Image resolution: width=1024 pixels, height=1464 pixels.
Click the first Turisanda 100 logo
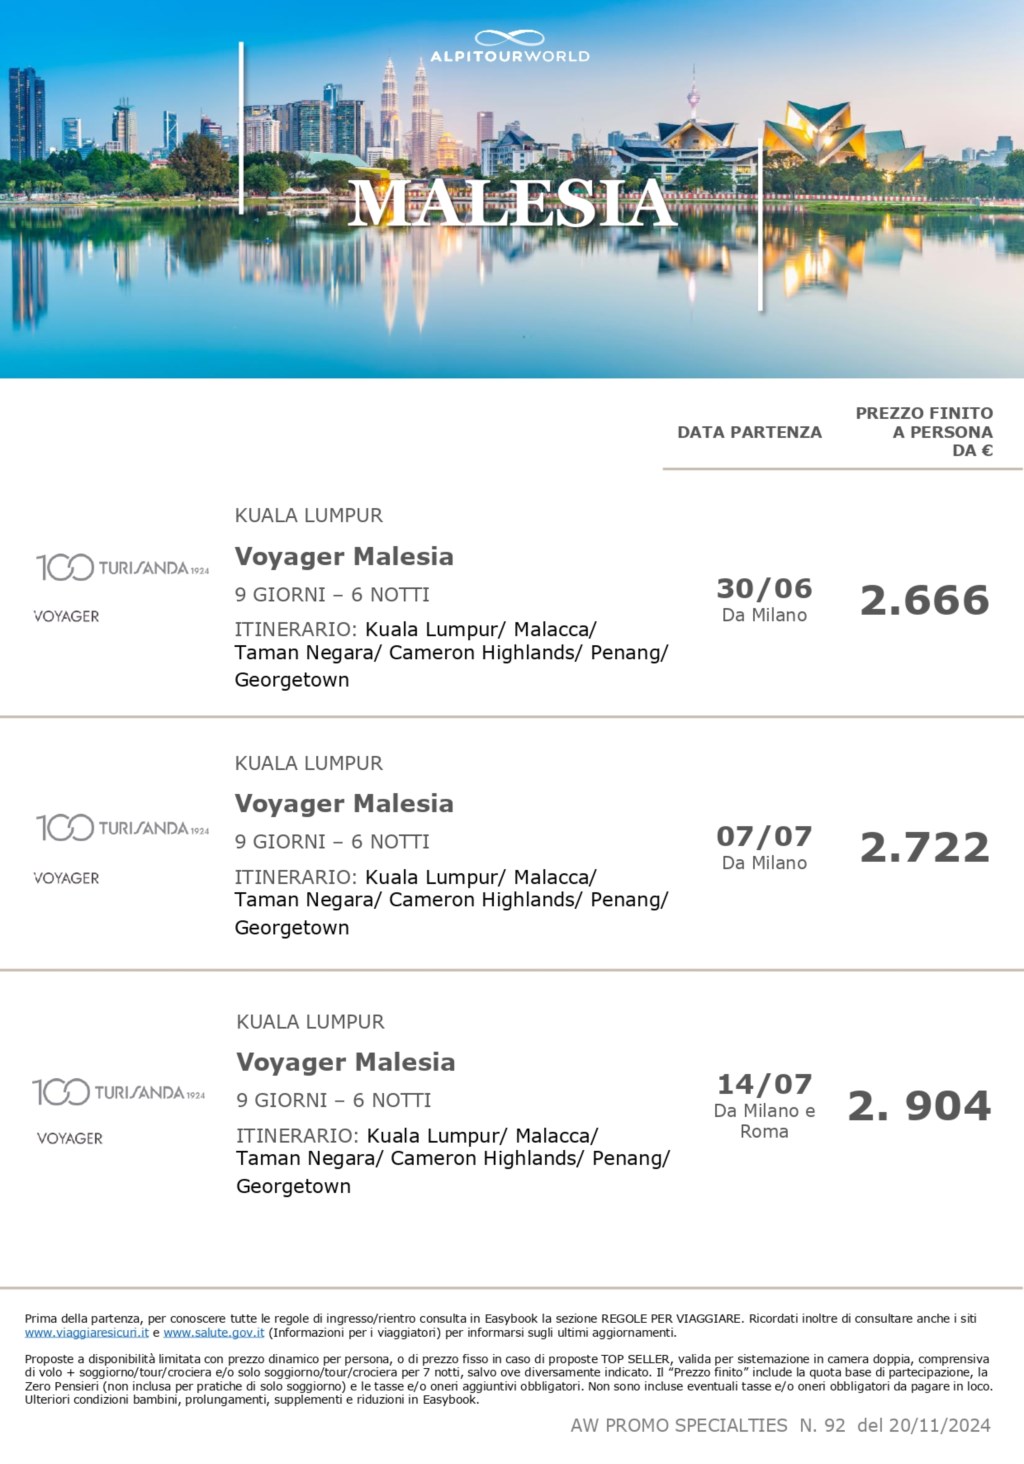(123, 568)
